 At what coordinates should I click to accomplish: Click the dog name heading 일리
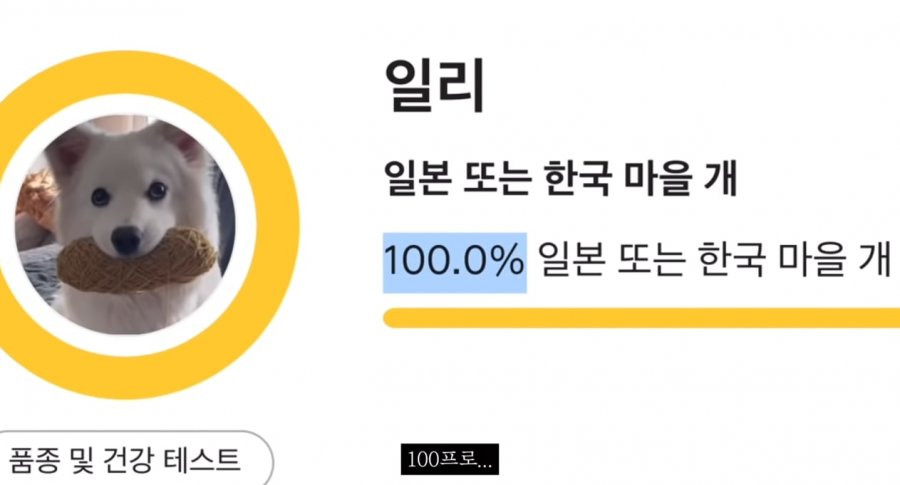(x=435, y=86)
